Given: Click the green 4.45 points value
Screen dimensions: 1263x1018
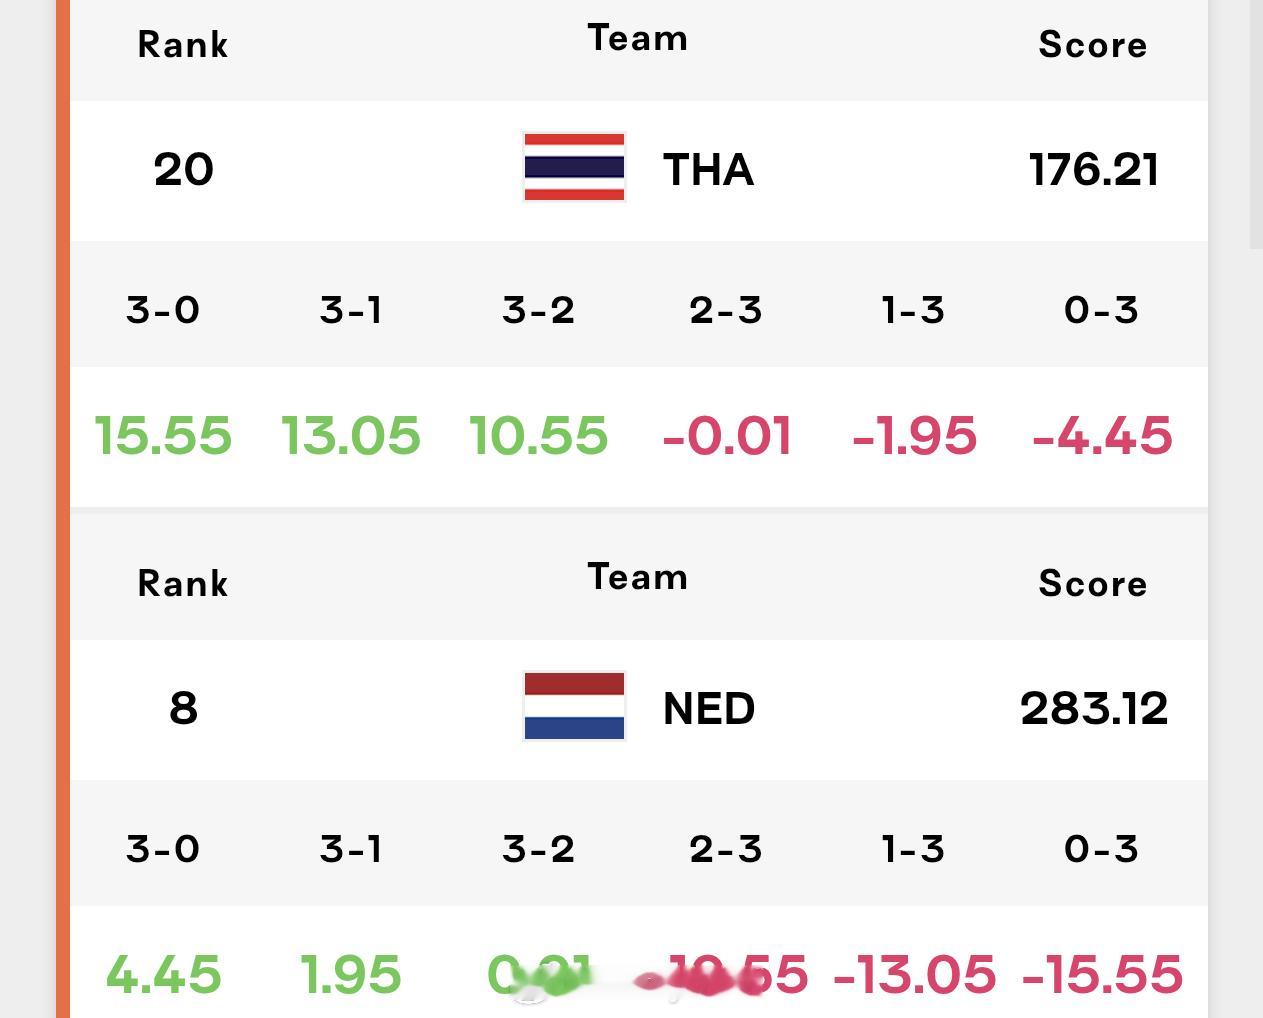Looking at the screenshot, I should [163, 974].
